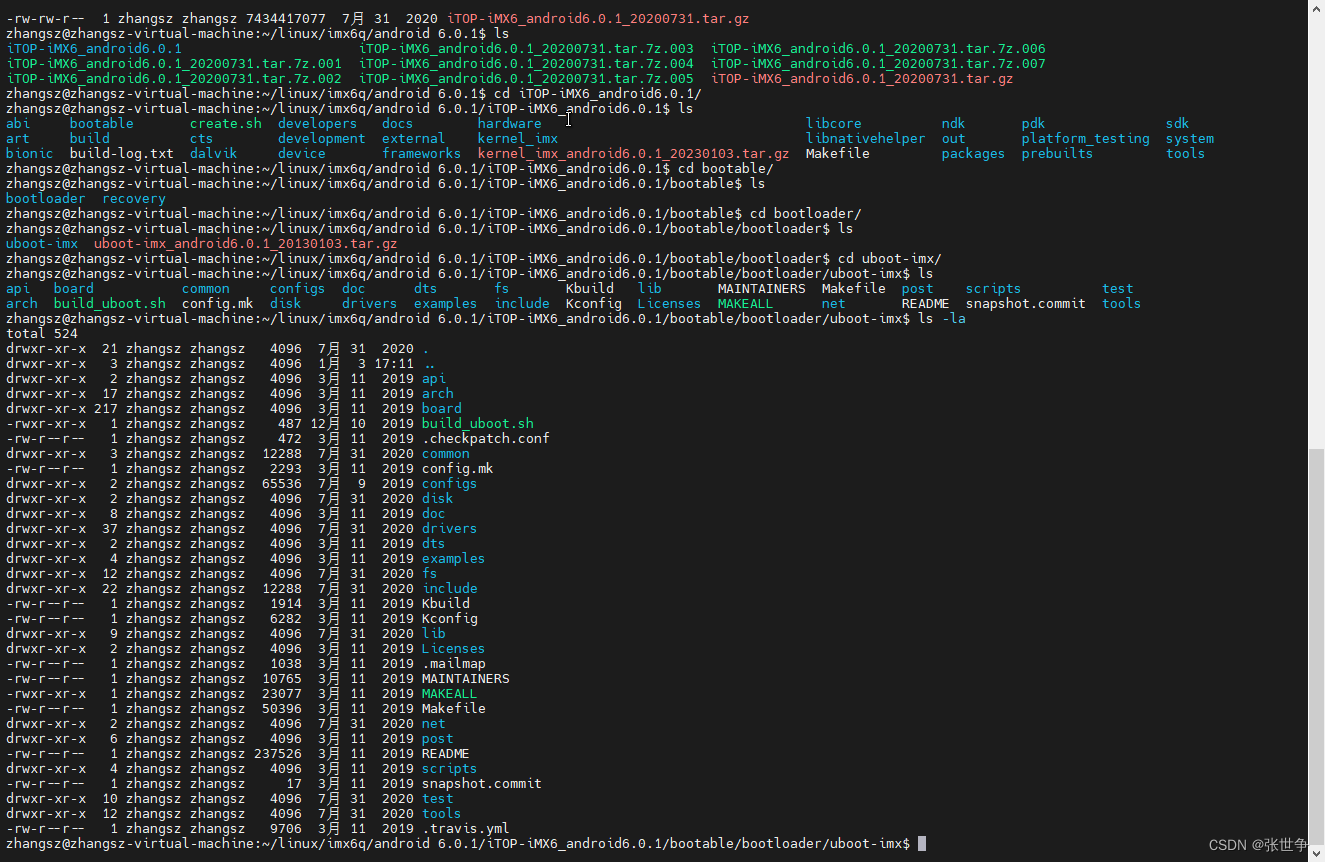Click 'snapshot.commit' in the long listing

coord(482,784)
